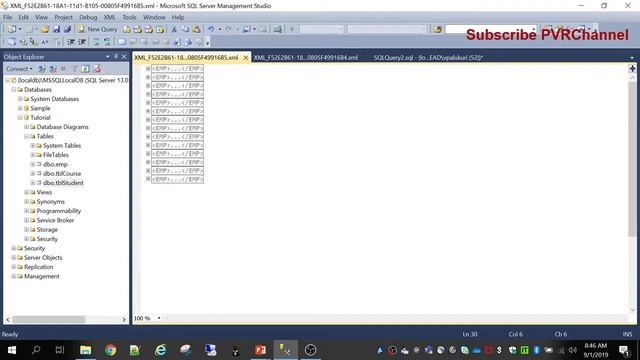640x360 pixels.
Task: Select the Management folder
Action: pos(42,276)
